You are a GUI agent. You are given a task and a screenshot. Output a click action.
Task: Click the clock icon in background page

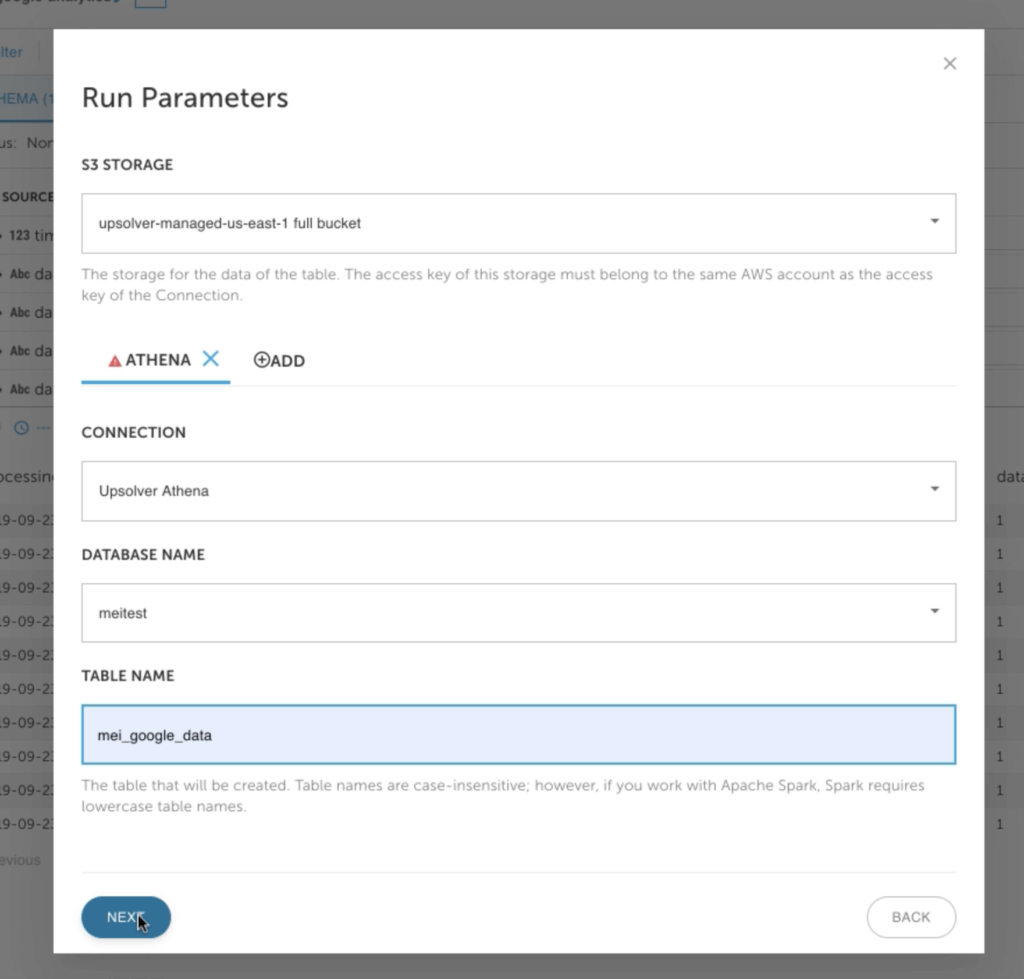pos(22,428)
